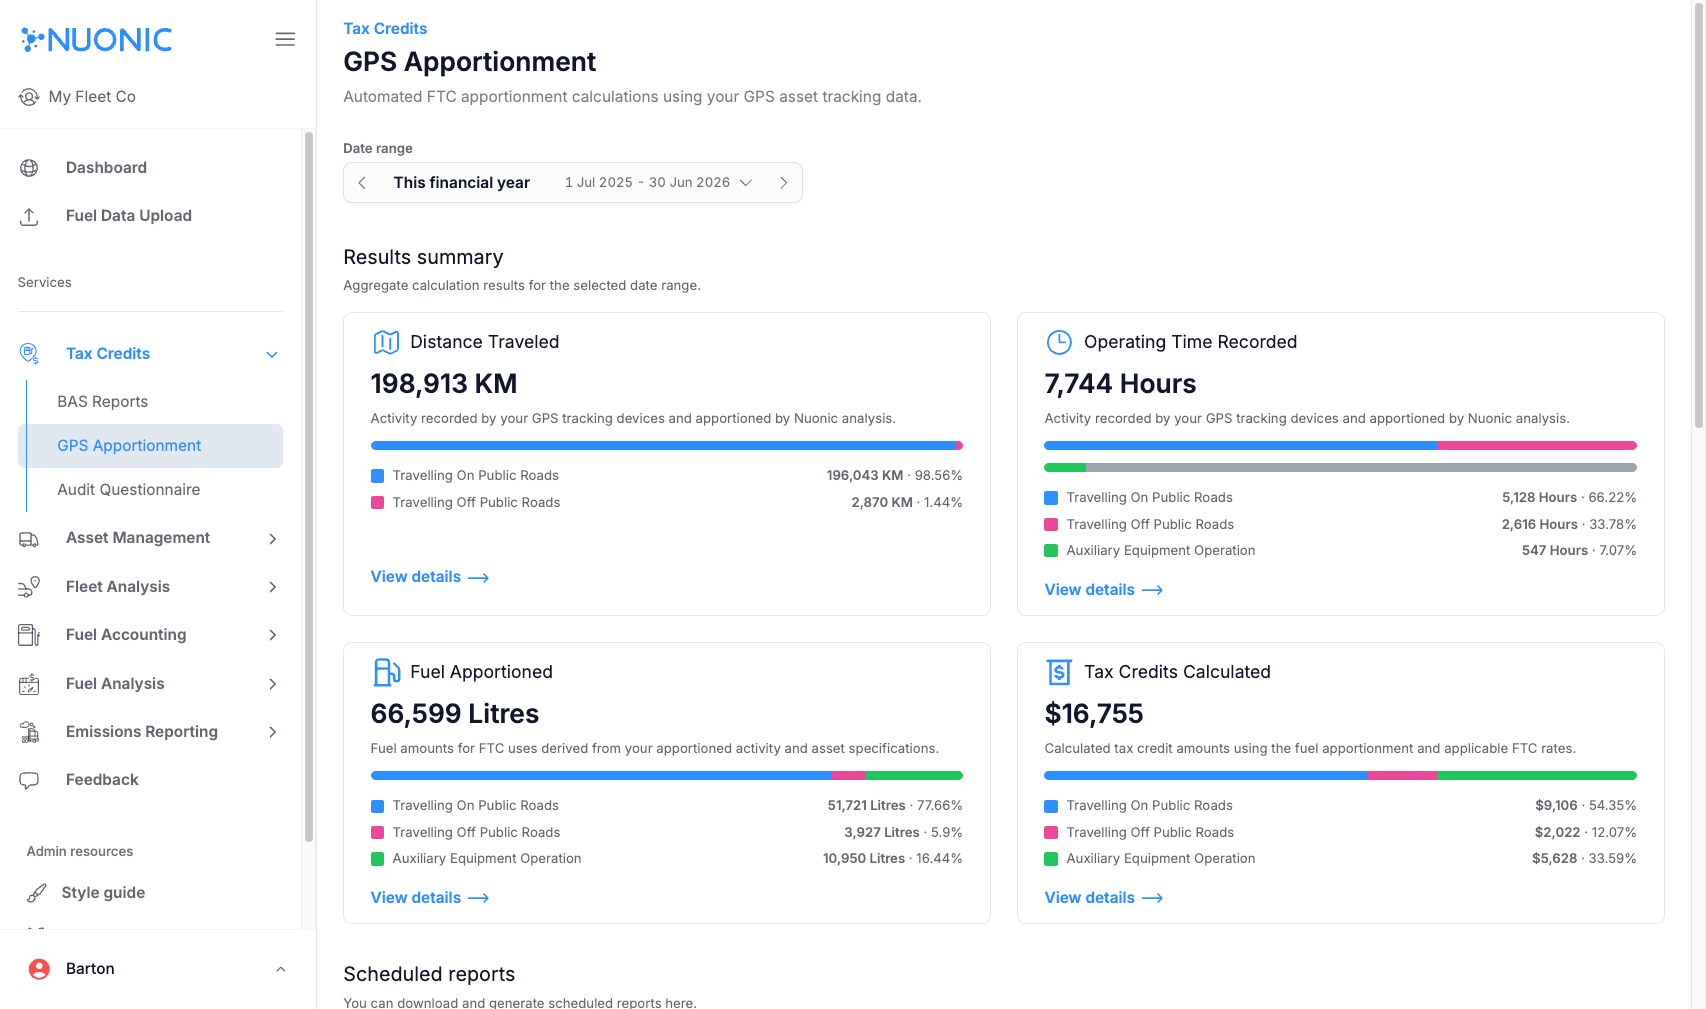Collapse the Tax Credits menu section
Screen dimensions: 1706x1009
pyautogui.click(x=271, y=354)
